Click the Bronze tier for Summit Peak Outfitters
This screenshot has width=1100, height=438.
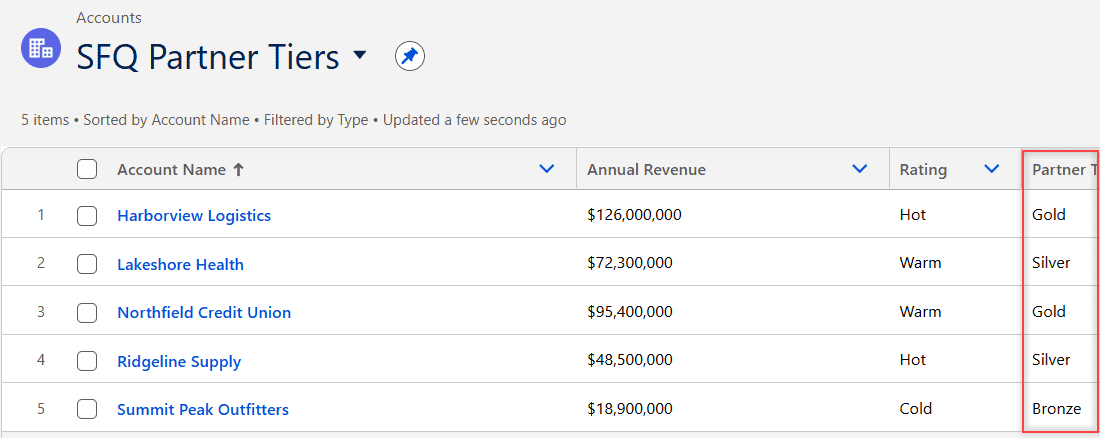tap(1057, 409)
